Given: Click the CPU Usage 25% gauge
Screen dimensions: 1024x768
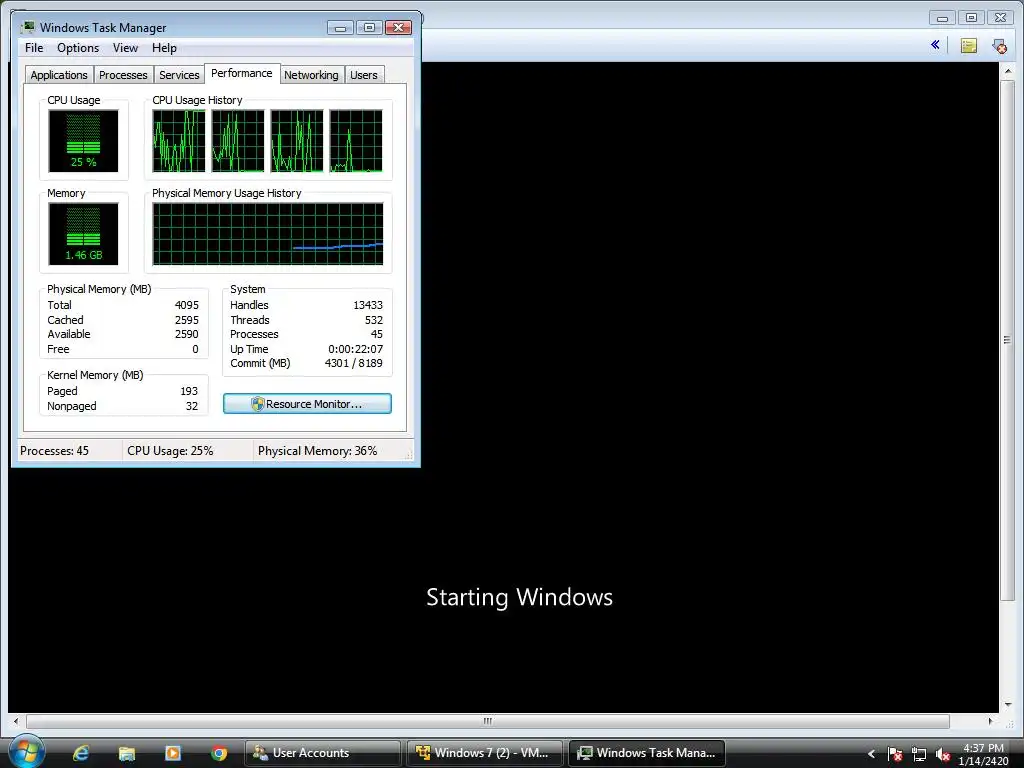Looking at the screenshot, I should (84, 140).
